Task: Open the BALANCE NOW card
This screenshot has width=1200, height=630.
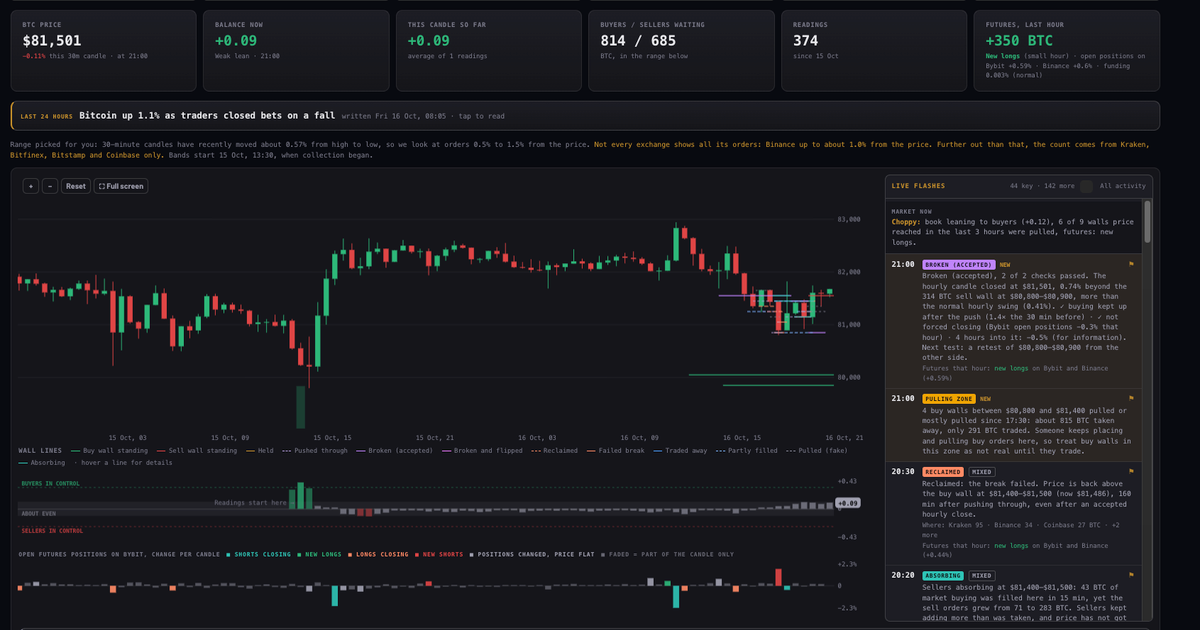Action: [x=296, y=50]
